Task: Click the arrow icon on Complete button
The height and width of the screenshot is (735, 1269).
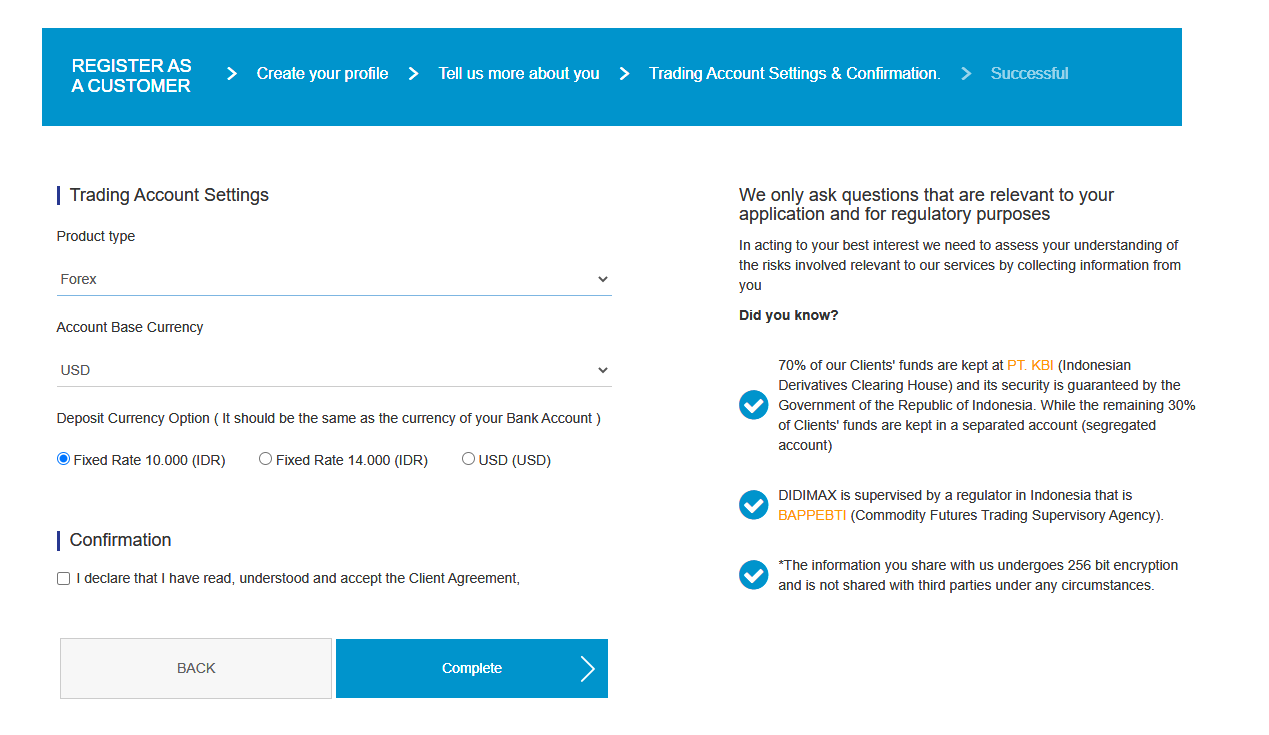Action: tap(588, 669)
